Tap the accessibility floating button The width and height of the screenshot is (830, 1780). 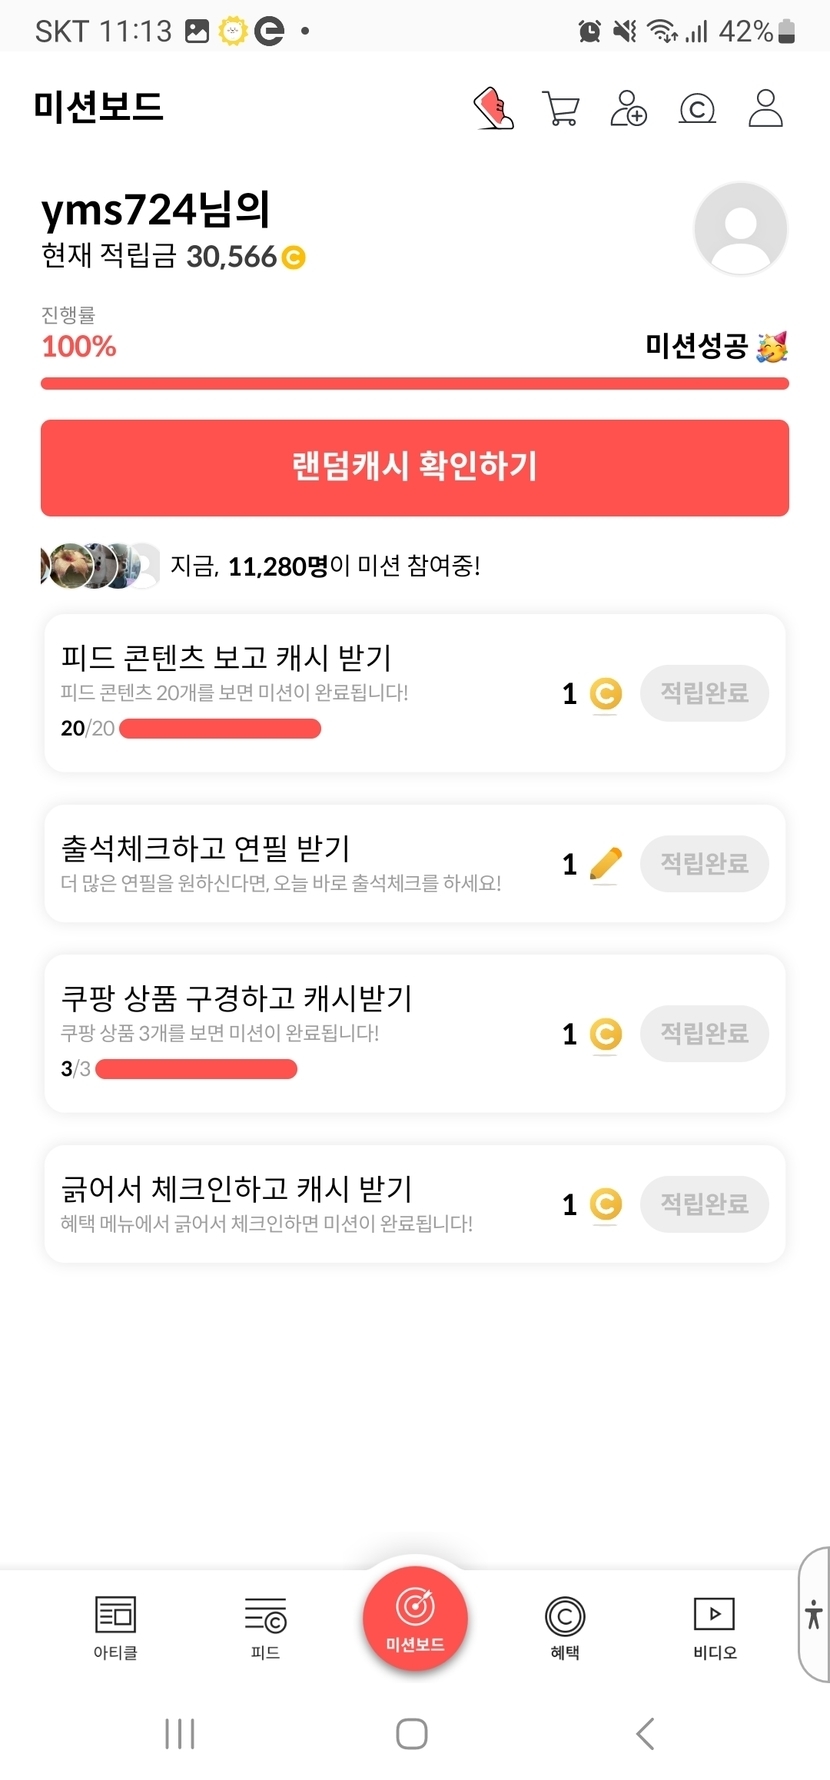pyautogui.click(x=814, y=1614)
